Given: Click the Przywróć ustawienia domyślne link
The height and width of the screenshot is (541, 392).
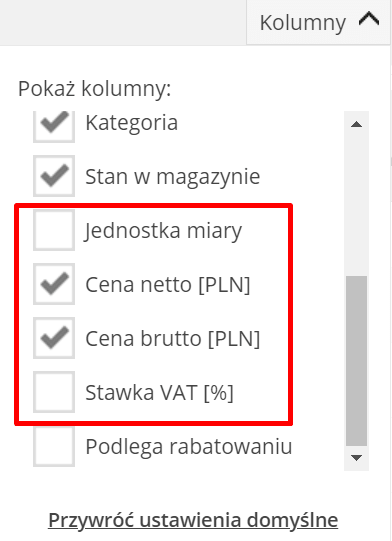Looking at the screenshot, I should (193, 520).
